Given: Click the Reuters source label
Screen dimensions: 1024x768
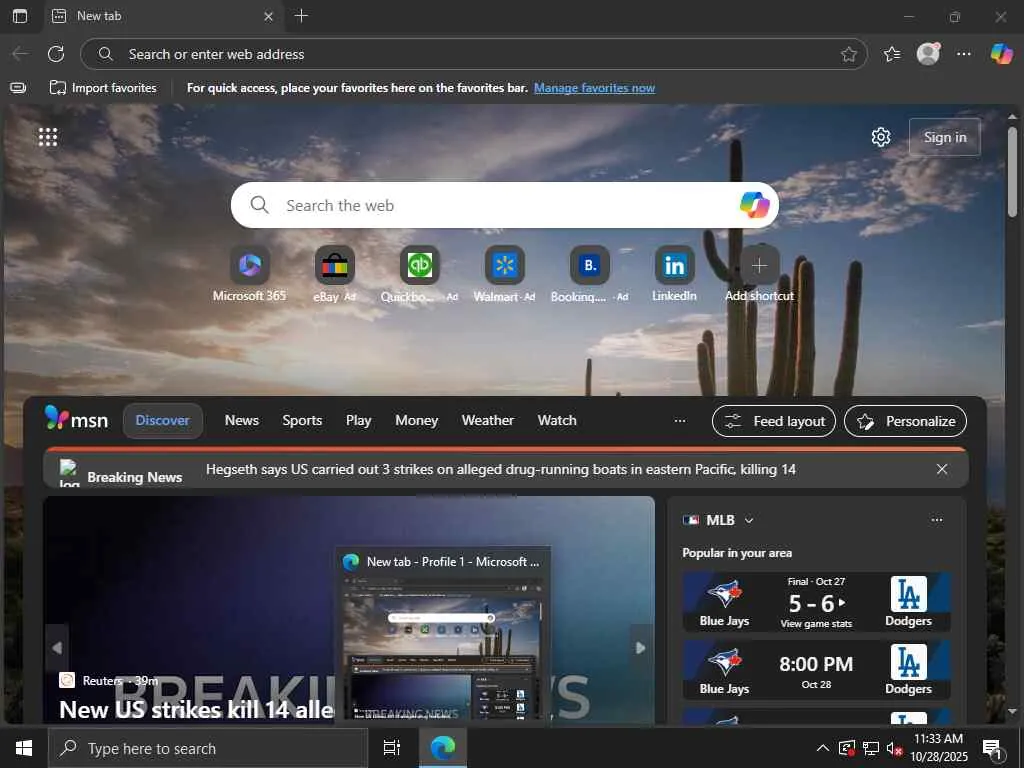Looking at the screenshot, I should (x=102, y=680).
